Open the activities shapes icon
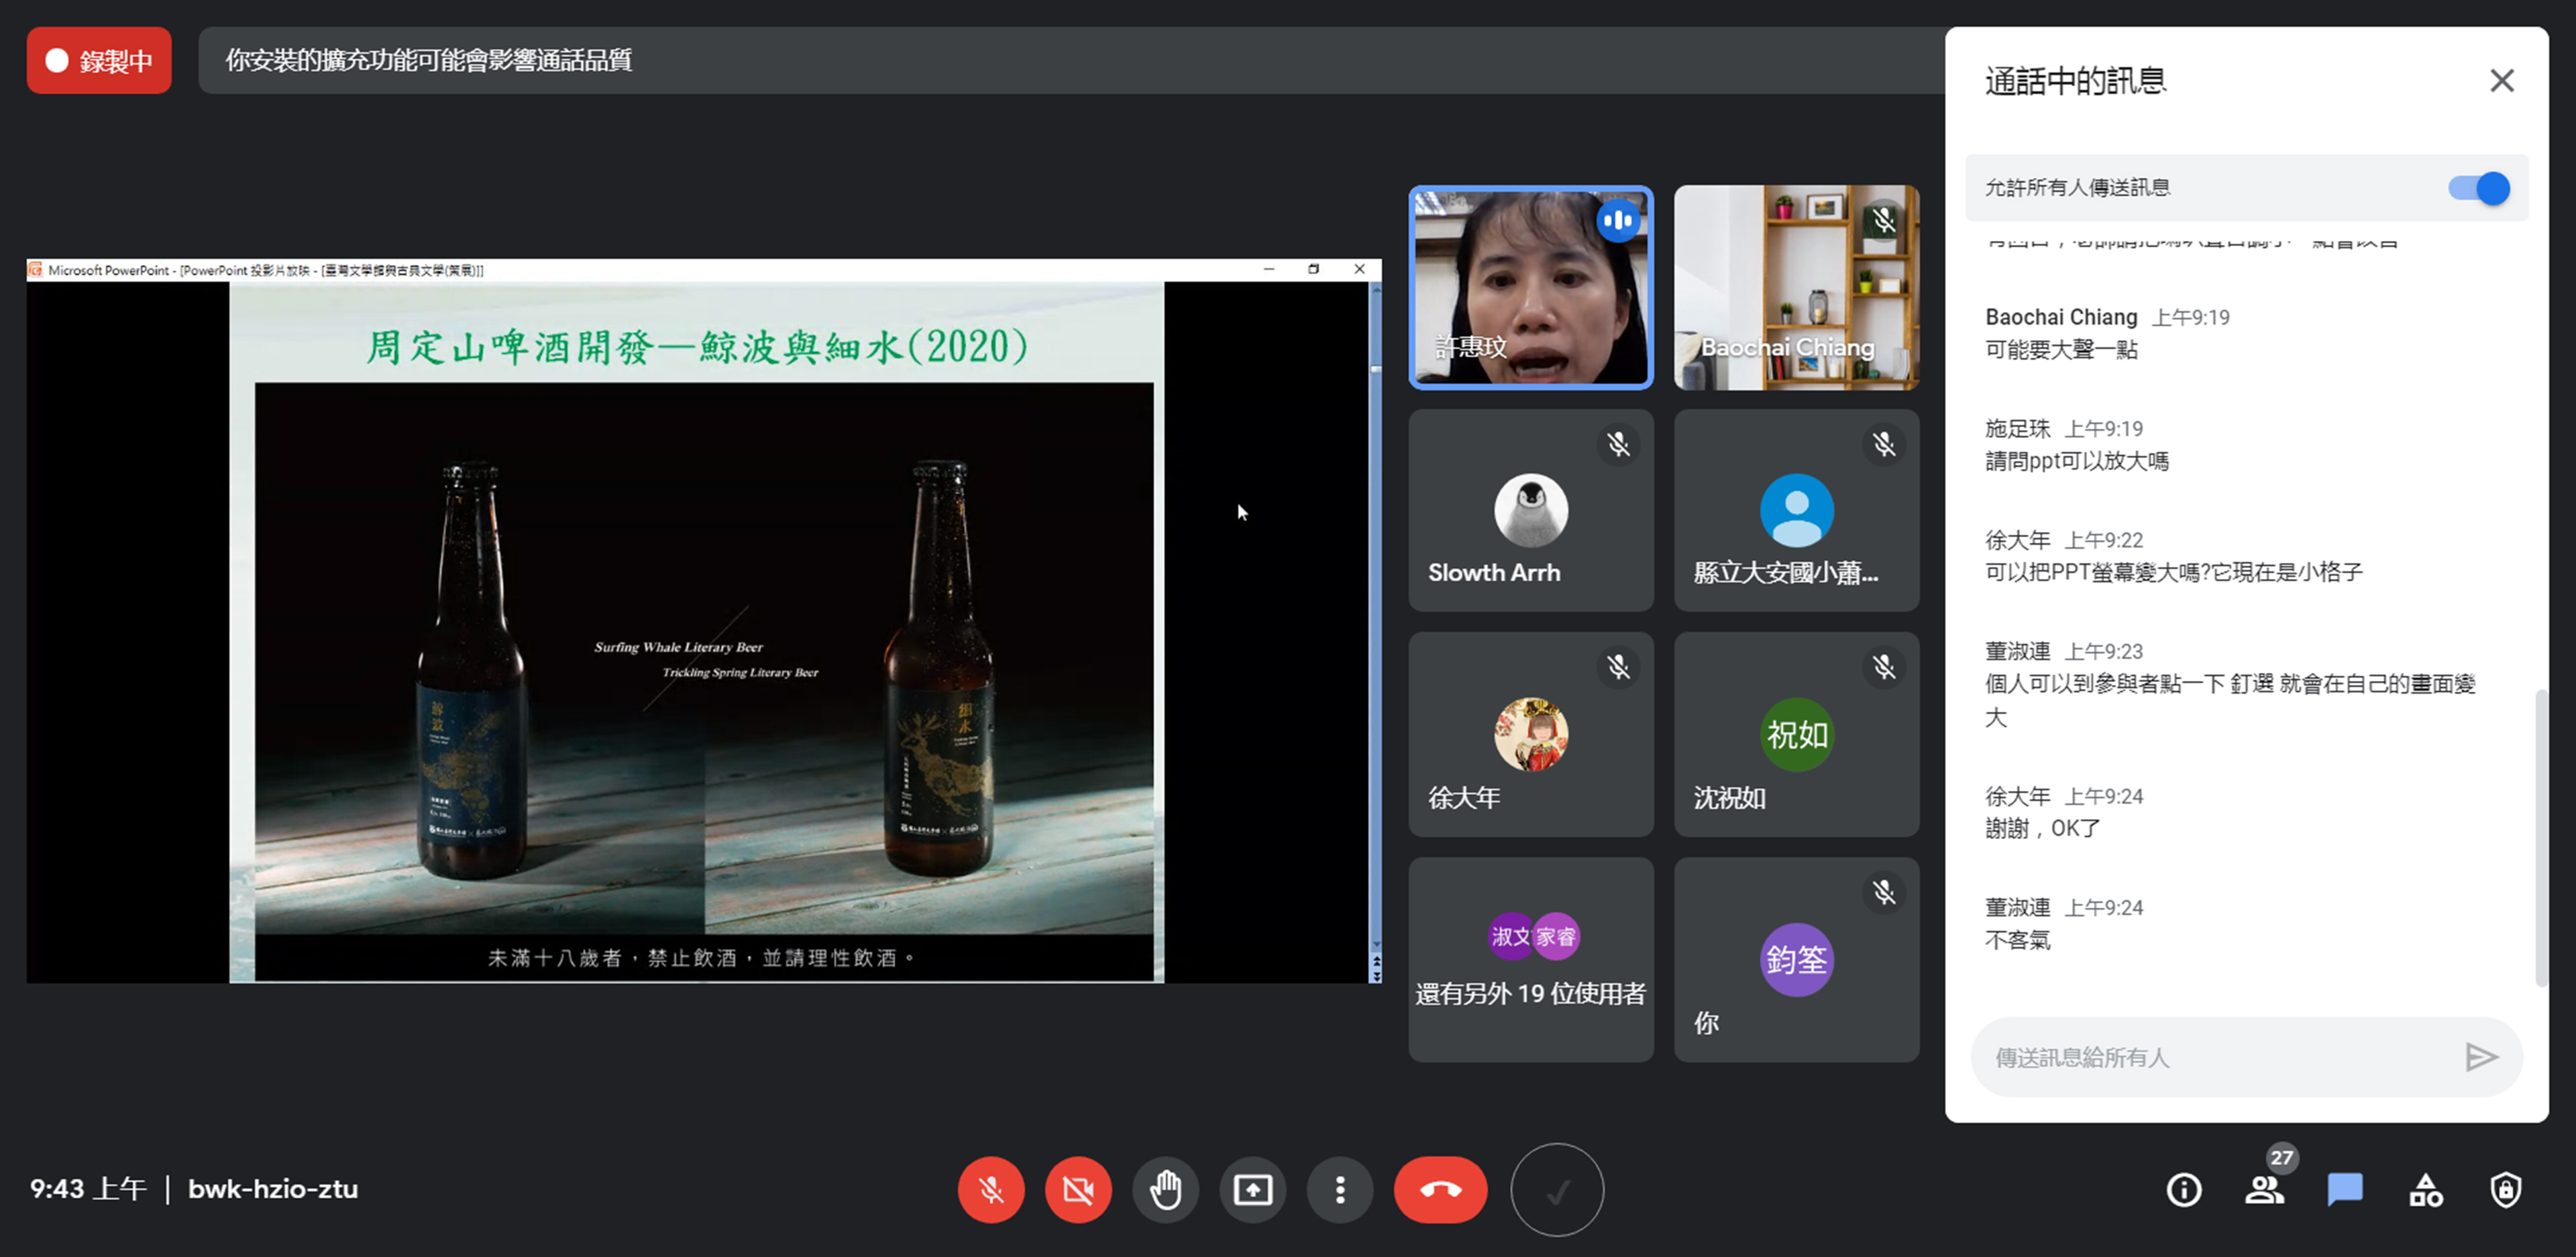This screenshot has width=2576, height=1257. pyautogui.click(x=2425, y=1189)
